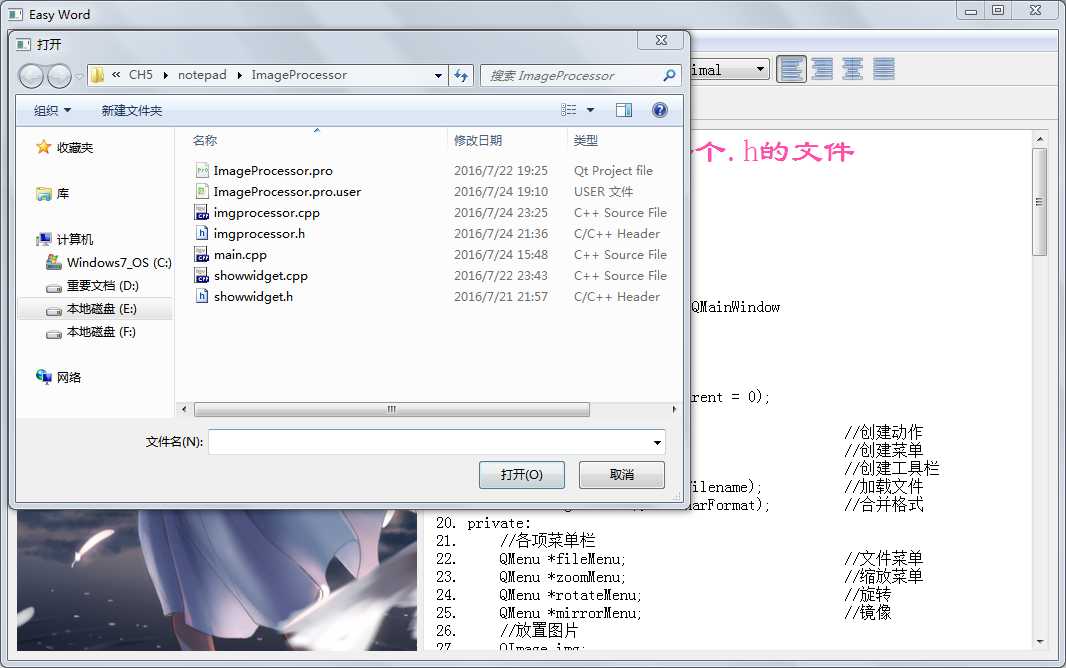Open 本地磁盘 (F:) drive

coord(91,332)
